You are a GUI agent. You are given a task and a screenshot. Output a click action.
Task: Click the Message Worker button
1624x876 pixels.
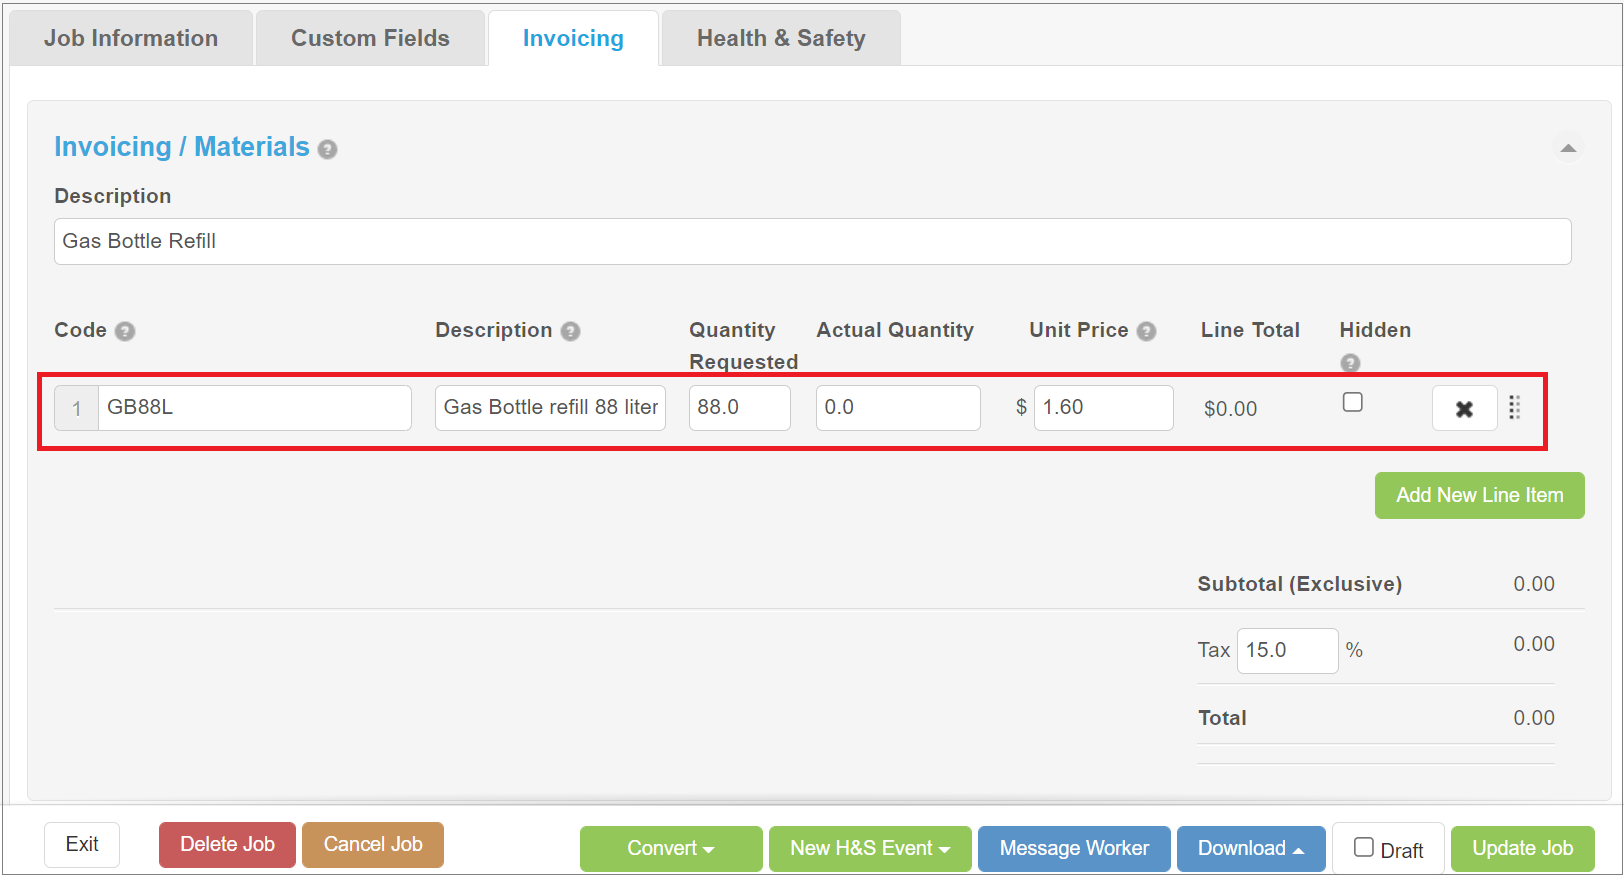coord(1074,848)
